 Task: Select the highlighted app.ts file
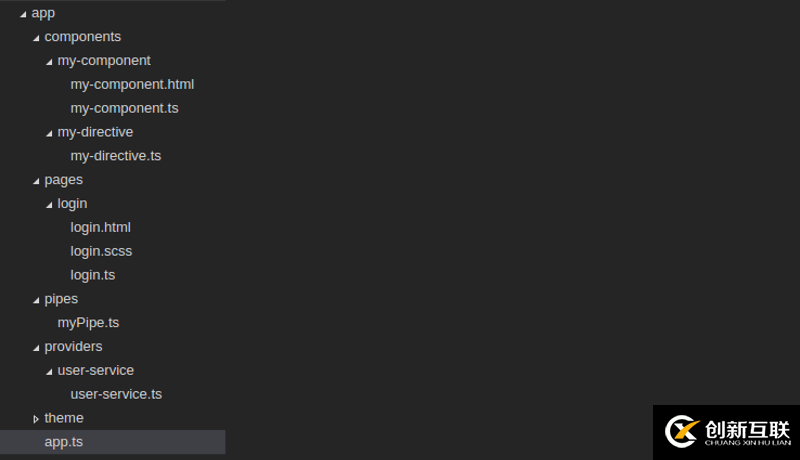point(64,442)
